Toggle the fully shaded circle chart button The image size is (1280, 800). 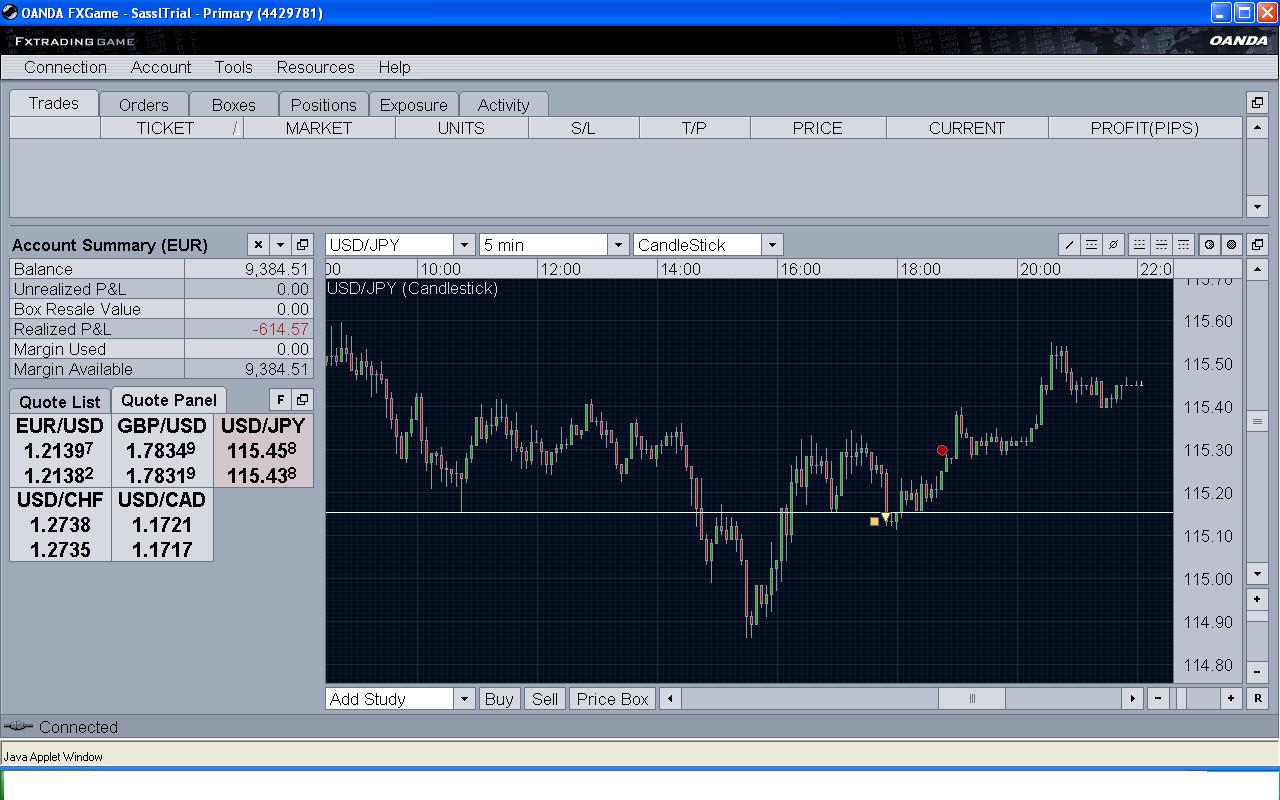pos(1231,245)
